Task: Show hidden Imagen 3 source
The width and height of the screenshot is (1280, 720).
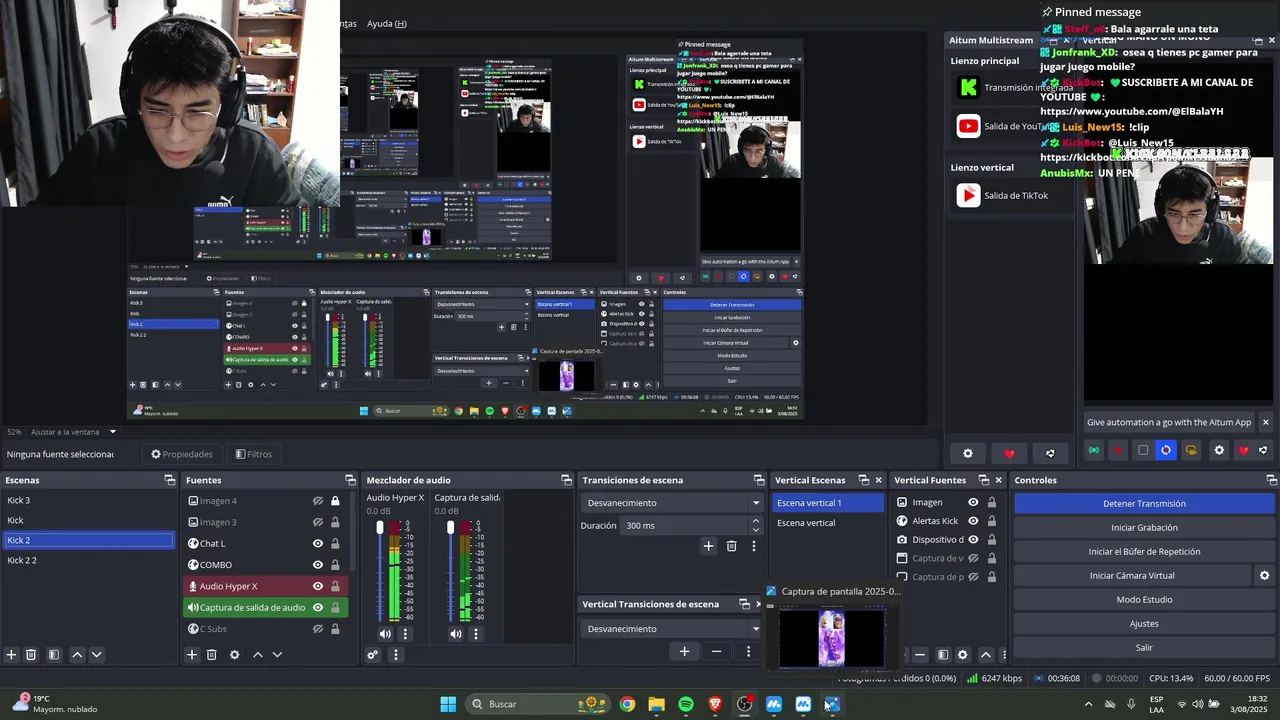Action: click(x=318, y=522)
